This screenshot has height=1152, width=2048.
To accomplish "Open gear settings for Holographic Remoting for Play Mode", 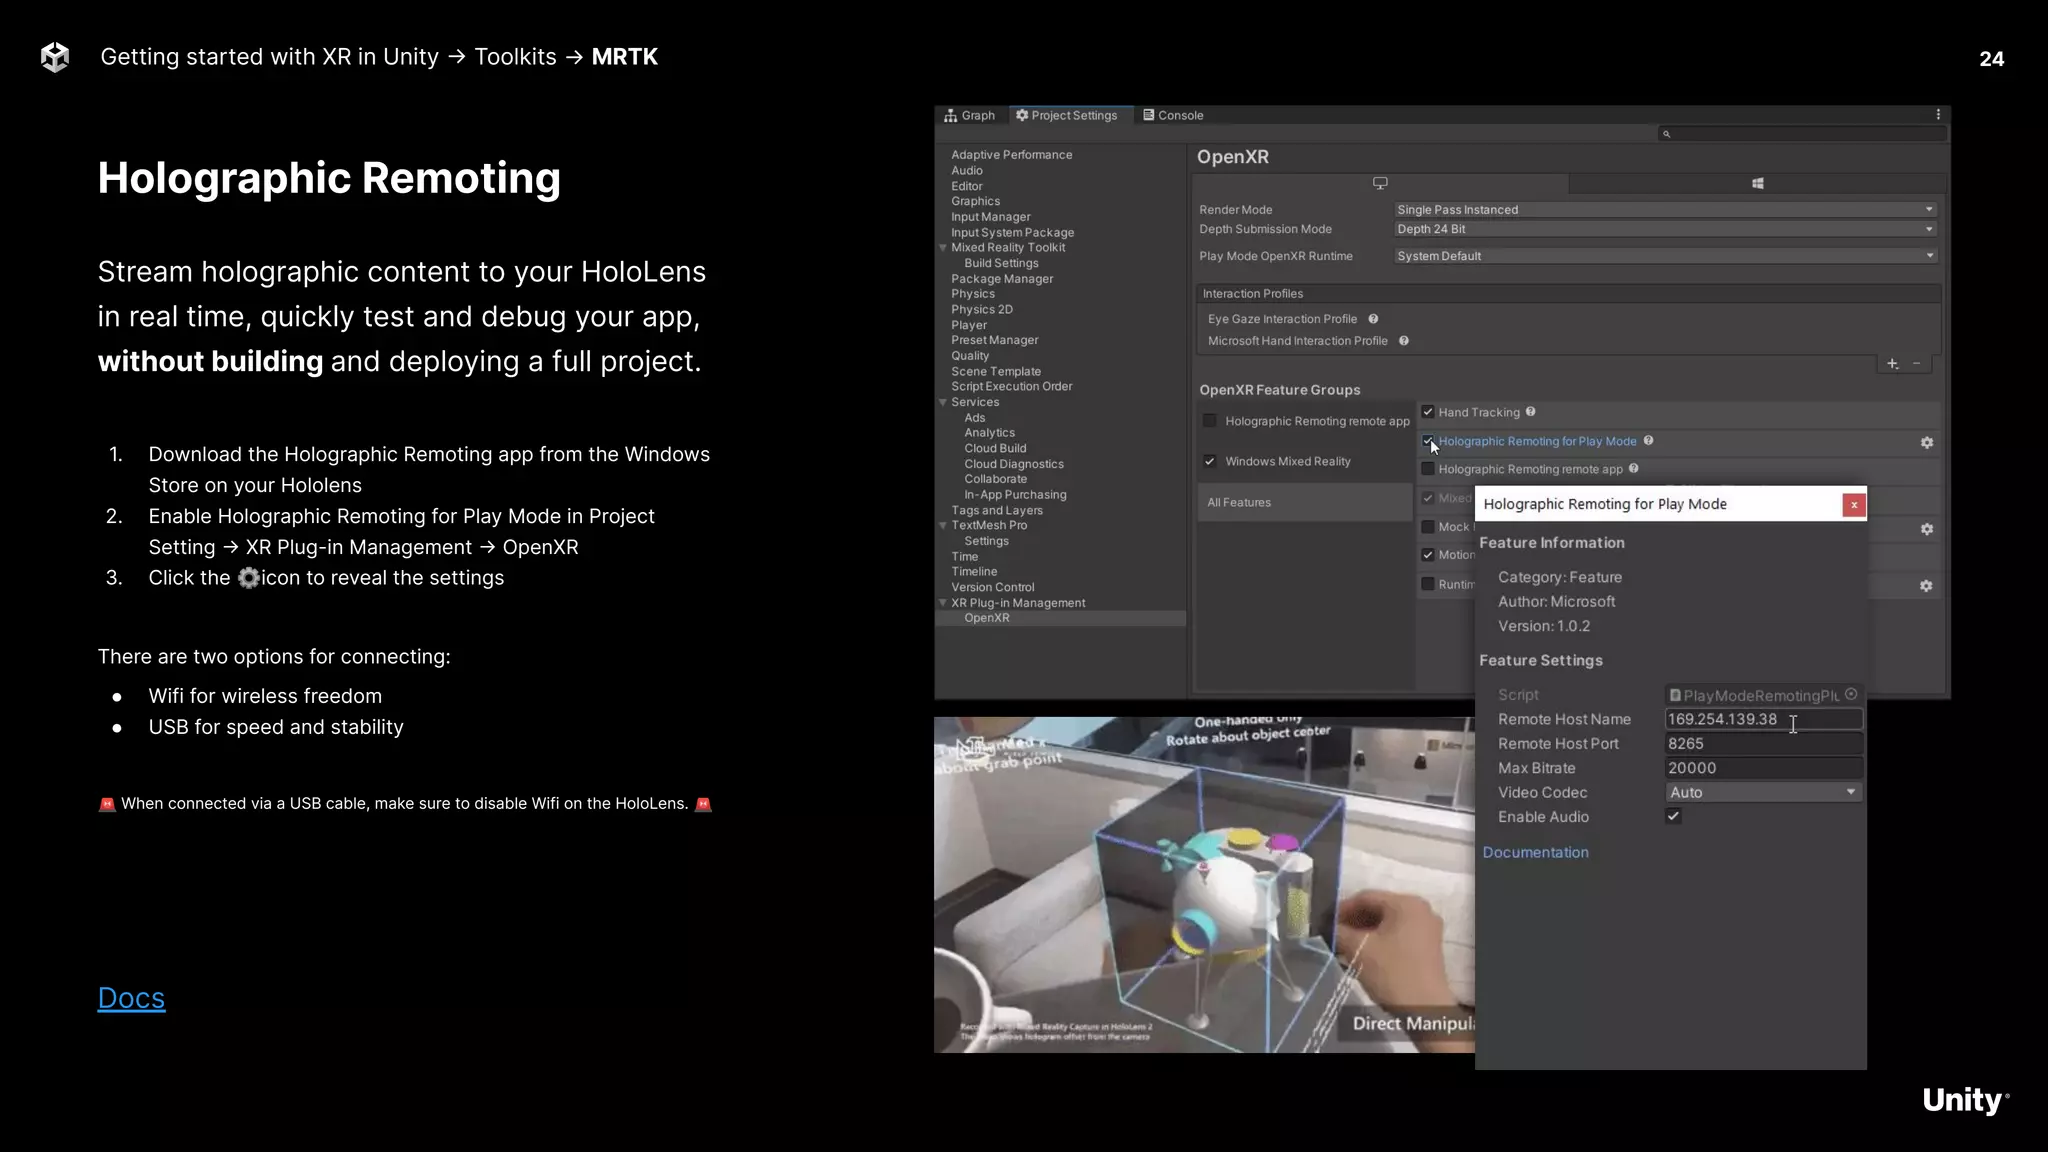I will 1927,443.
